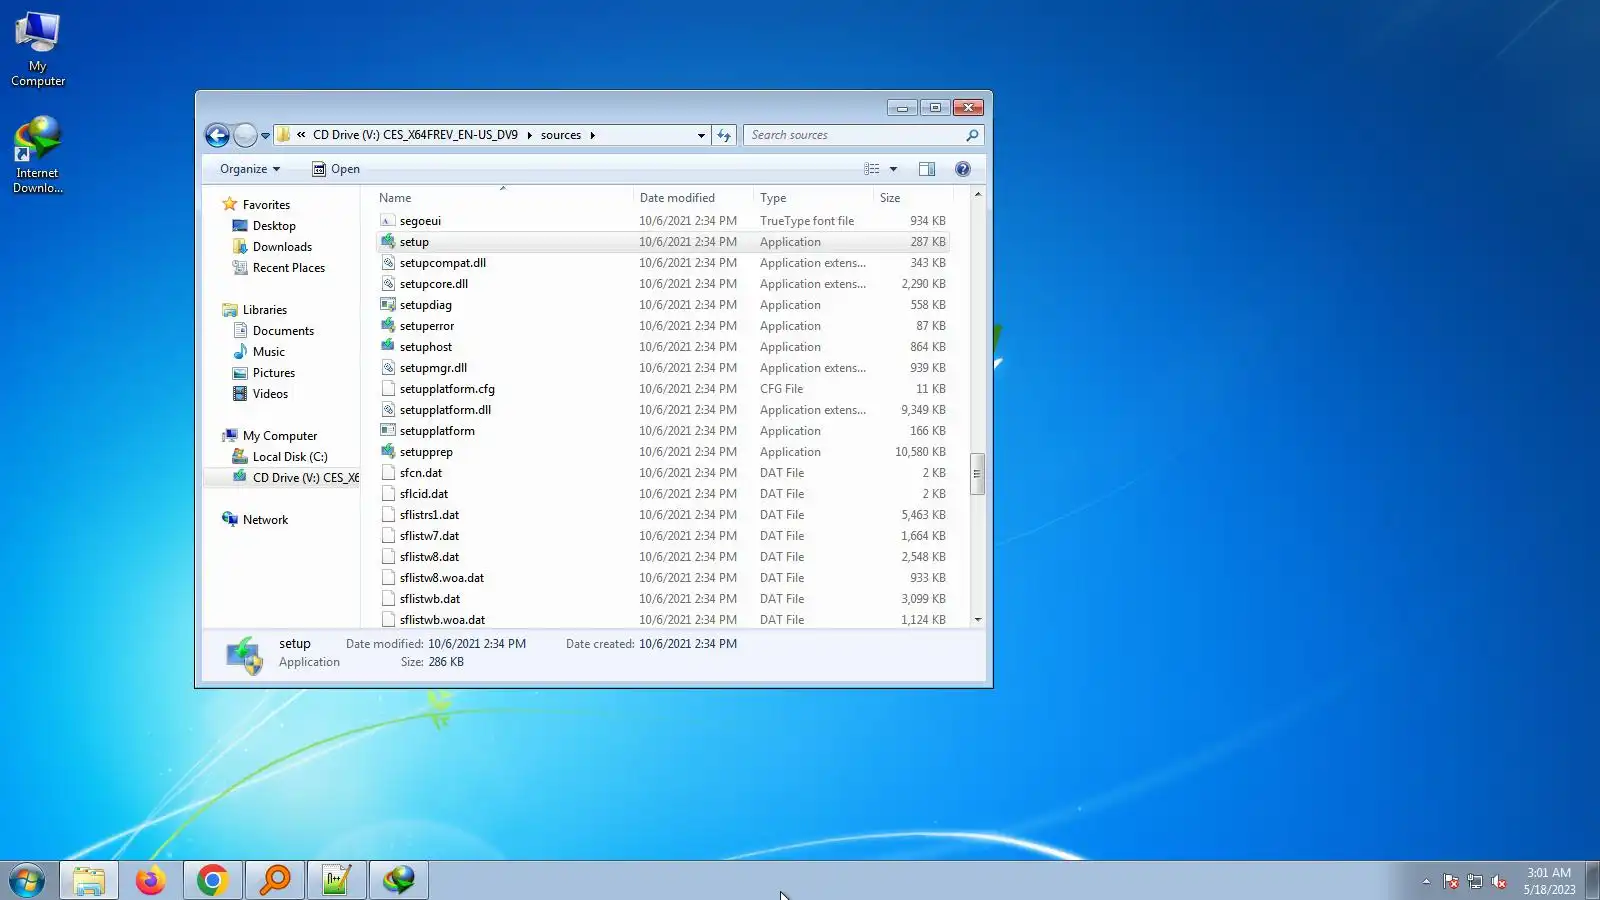This screenshot has width=1600, height=900.
Task: Open Windows Explorer from the taskbar
Action: tap(89, 881)
